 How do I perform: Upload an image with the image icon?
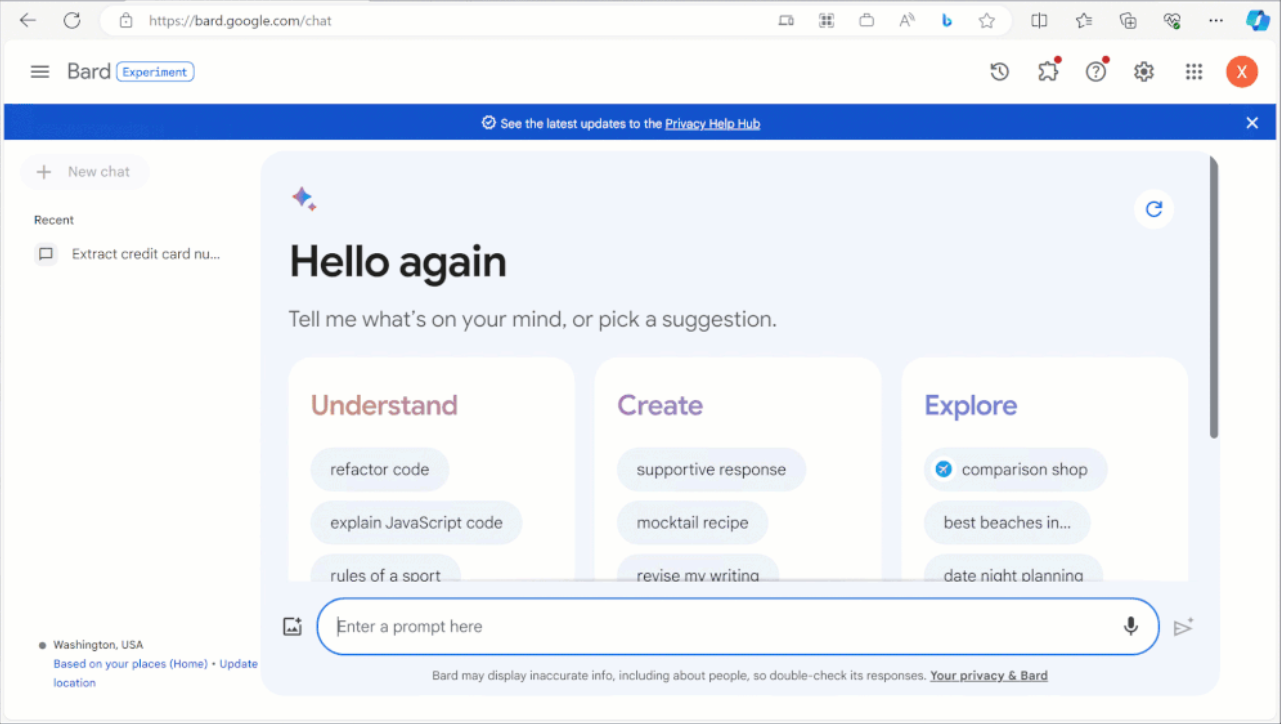pos(292,627)
